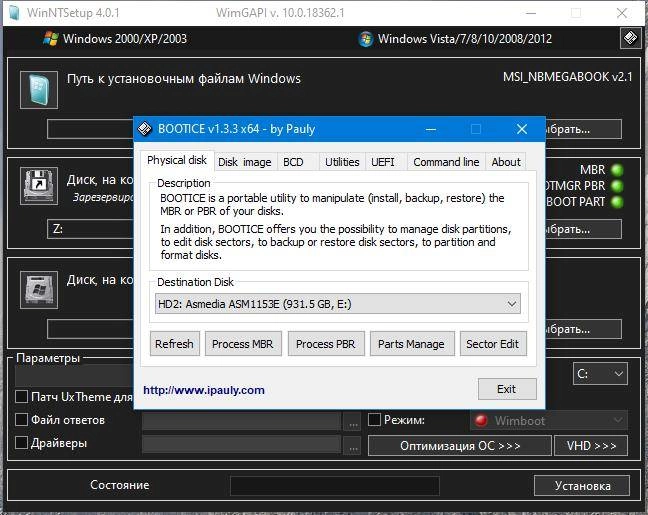Click the BOOTICE title bar diamond icon
This screenshot has width=648, height=515.
[145, 129]
